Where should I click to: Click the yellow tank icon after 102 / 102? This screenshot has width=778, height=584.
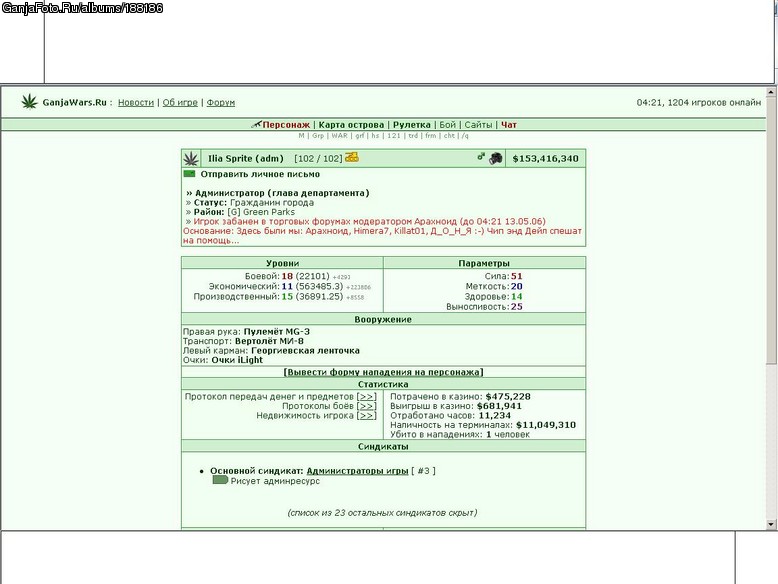coord(352,157)
